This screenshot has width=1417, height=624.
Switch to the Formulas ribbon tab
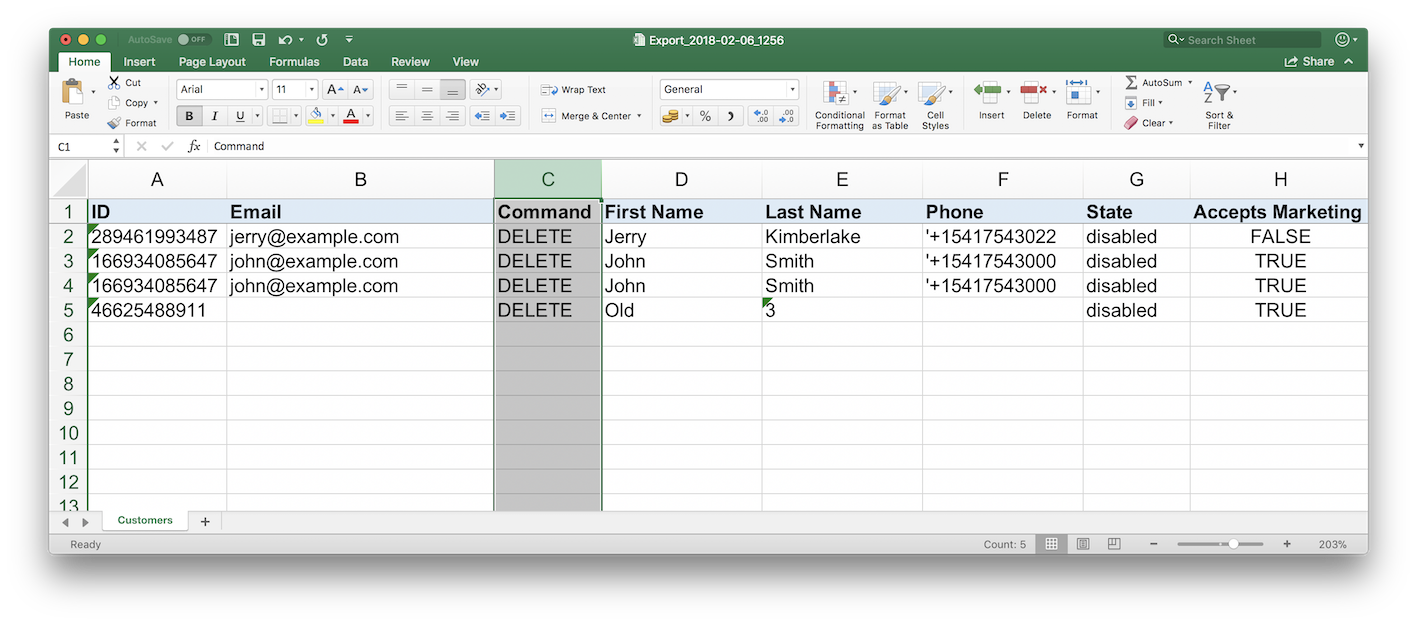click(294, 62)
